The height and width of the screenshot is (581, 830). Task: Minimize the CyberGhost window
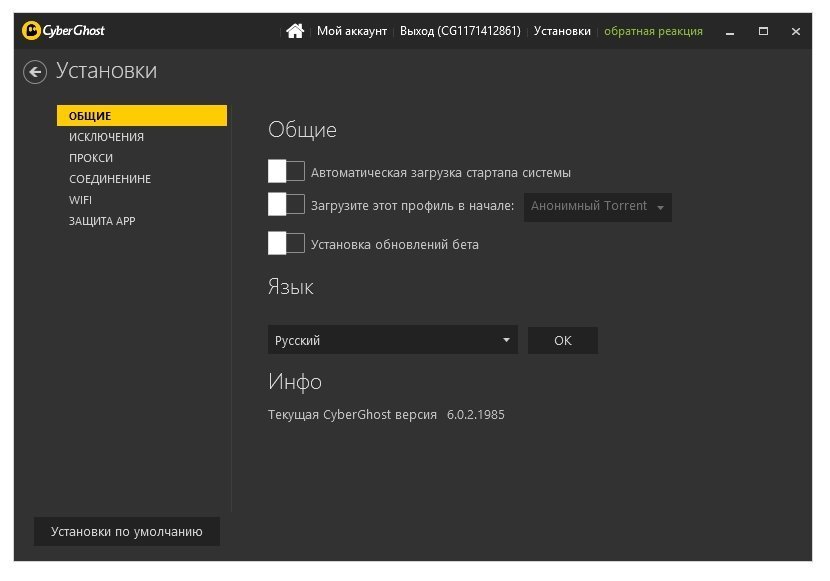730,32
